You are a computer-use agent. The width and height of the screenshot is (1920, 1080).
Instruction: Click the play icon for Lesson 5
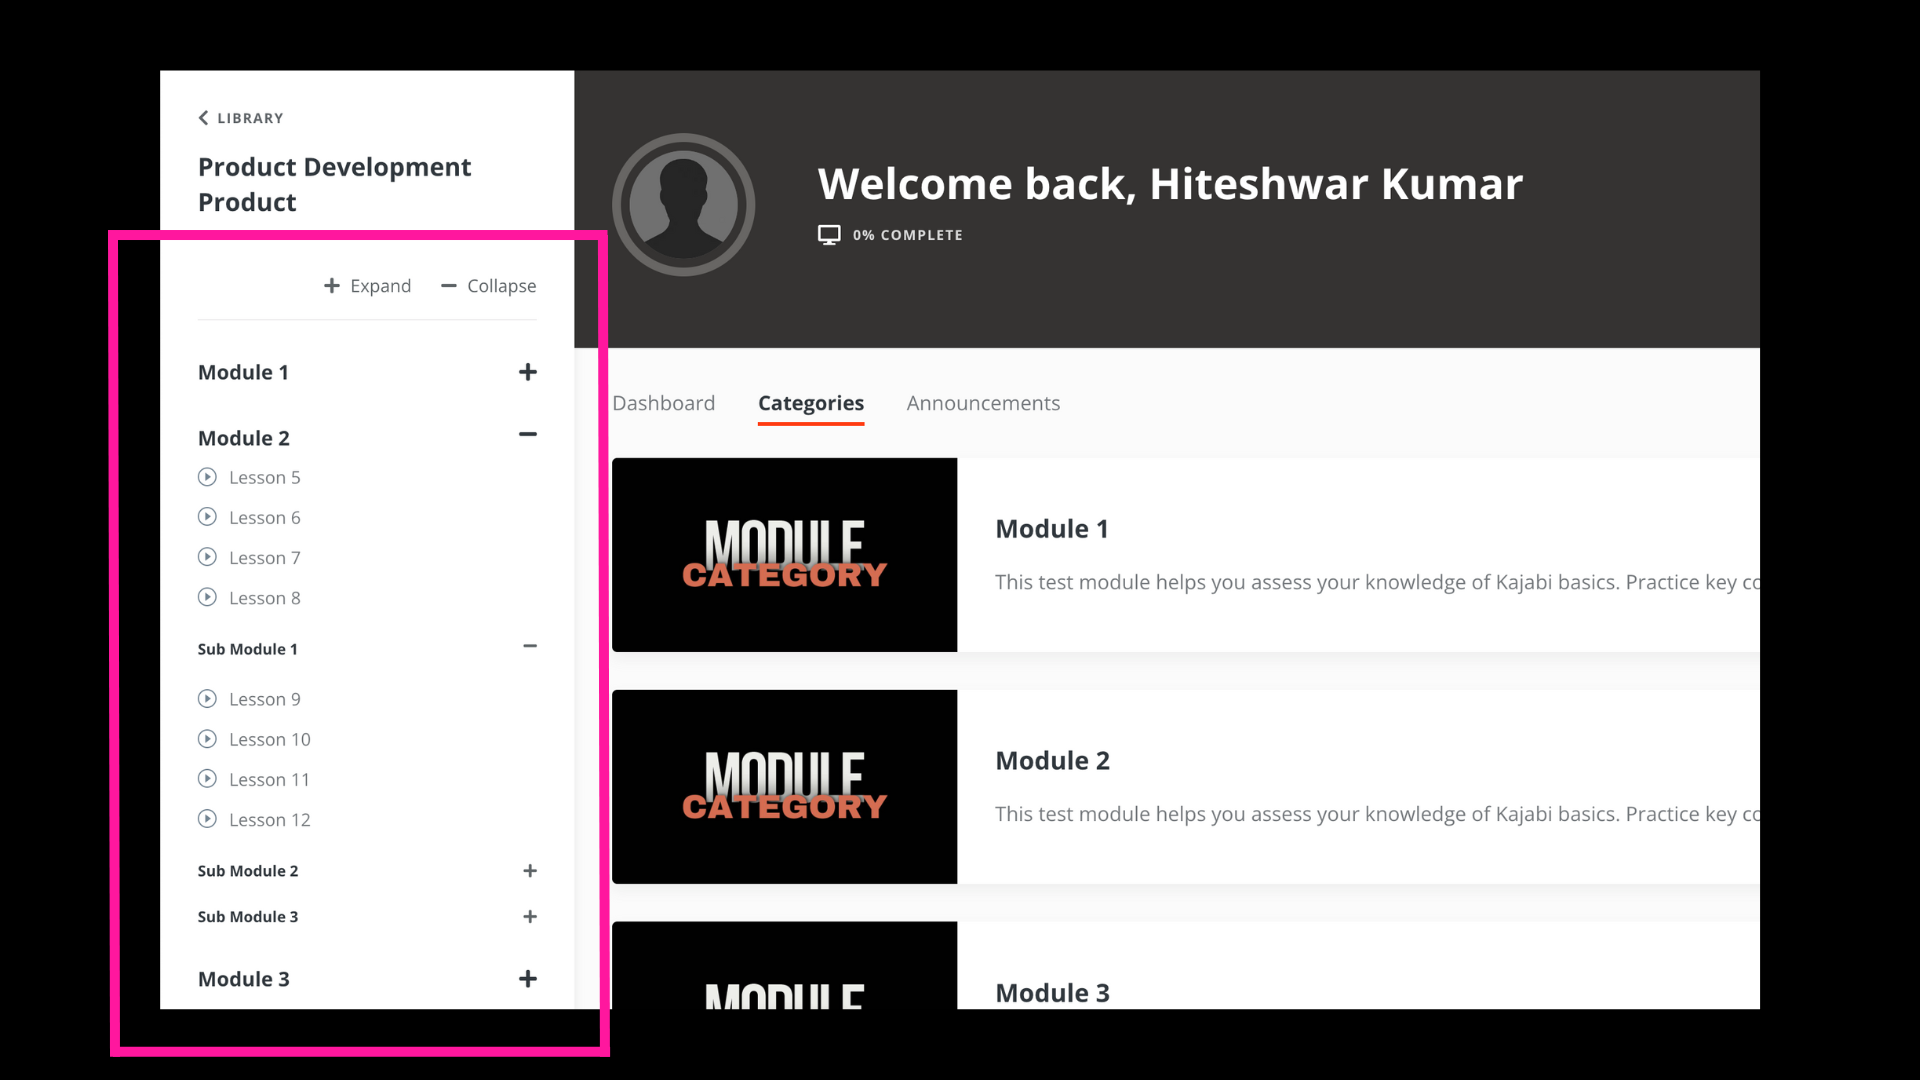point(207,477)
